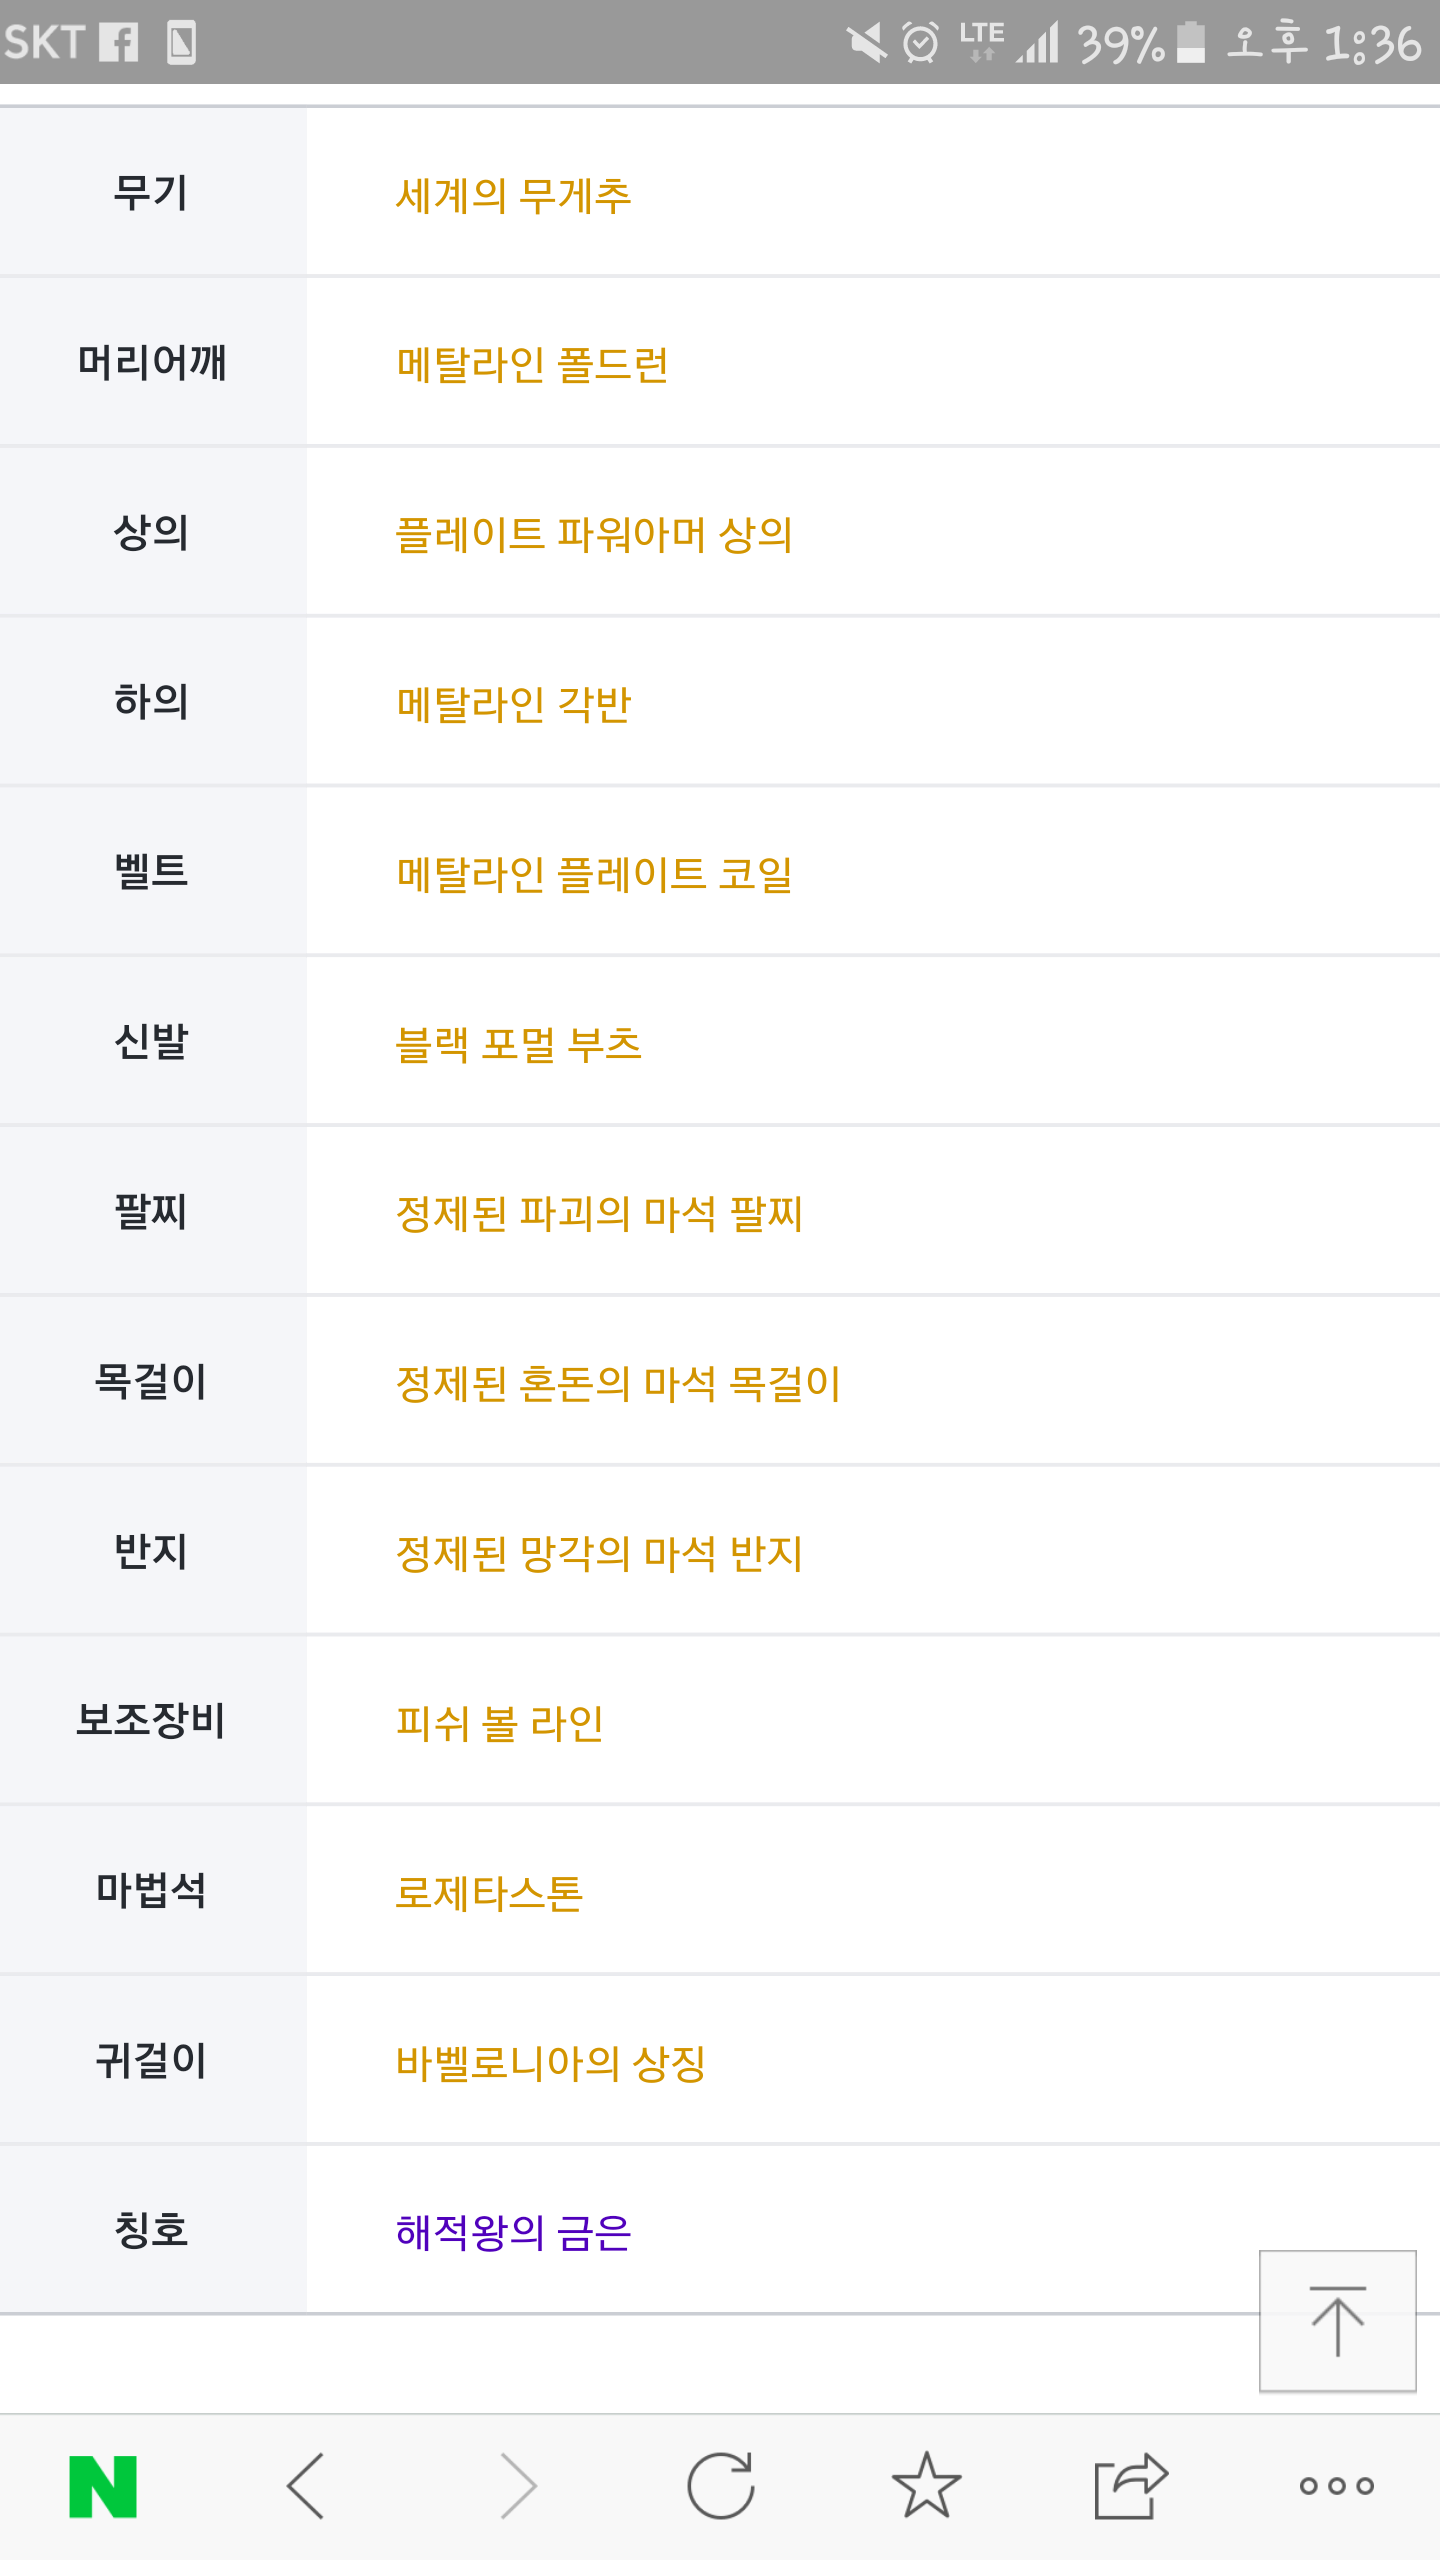Reload the page with refresh icon
The image size is (1440, 2560).
(x=721, y=2486)
